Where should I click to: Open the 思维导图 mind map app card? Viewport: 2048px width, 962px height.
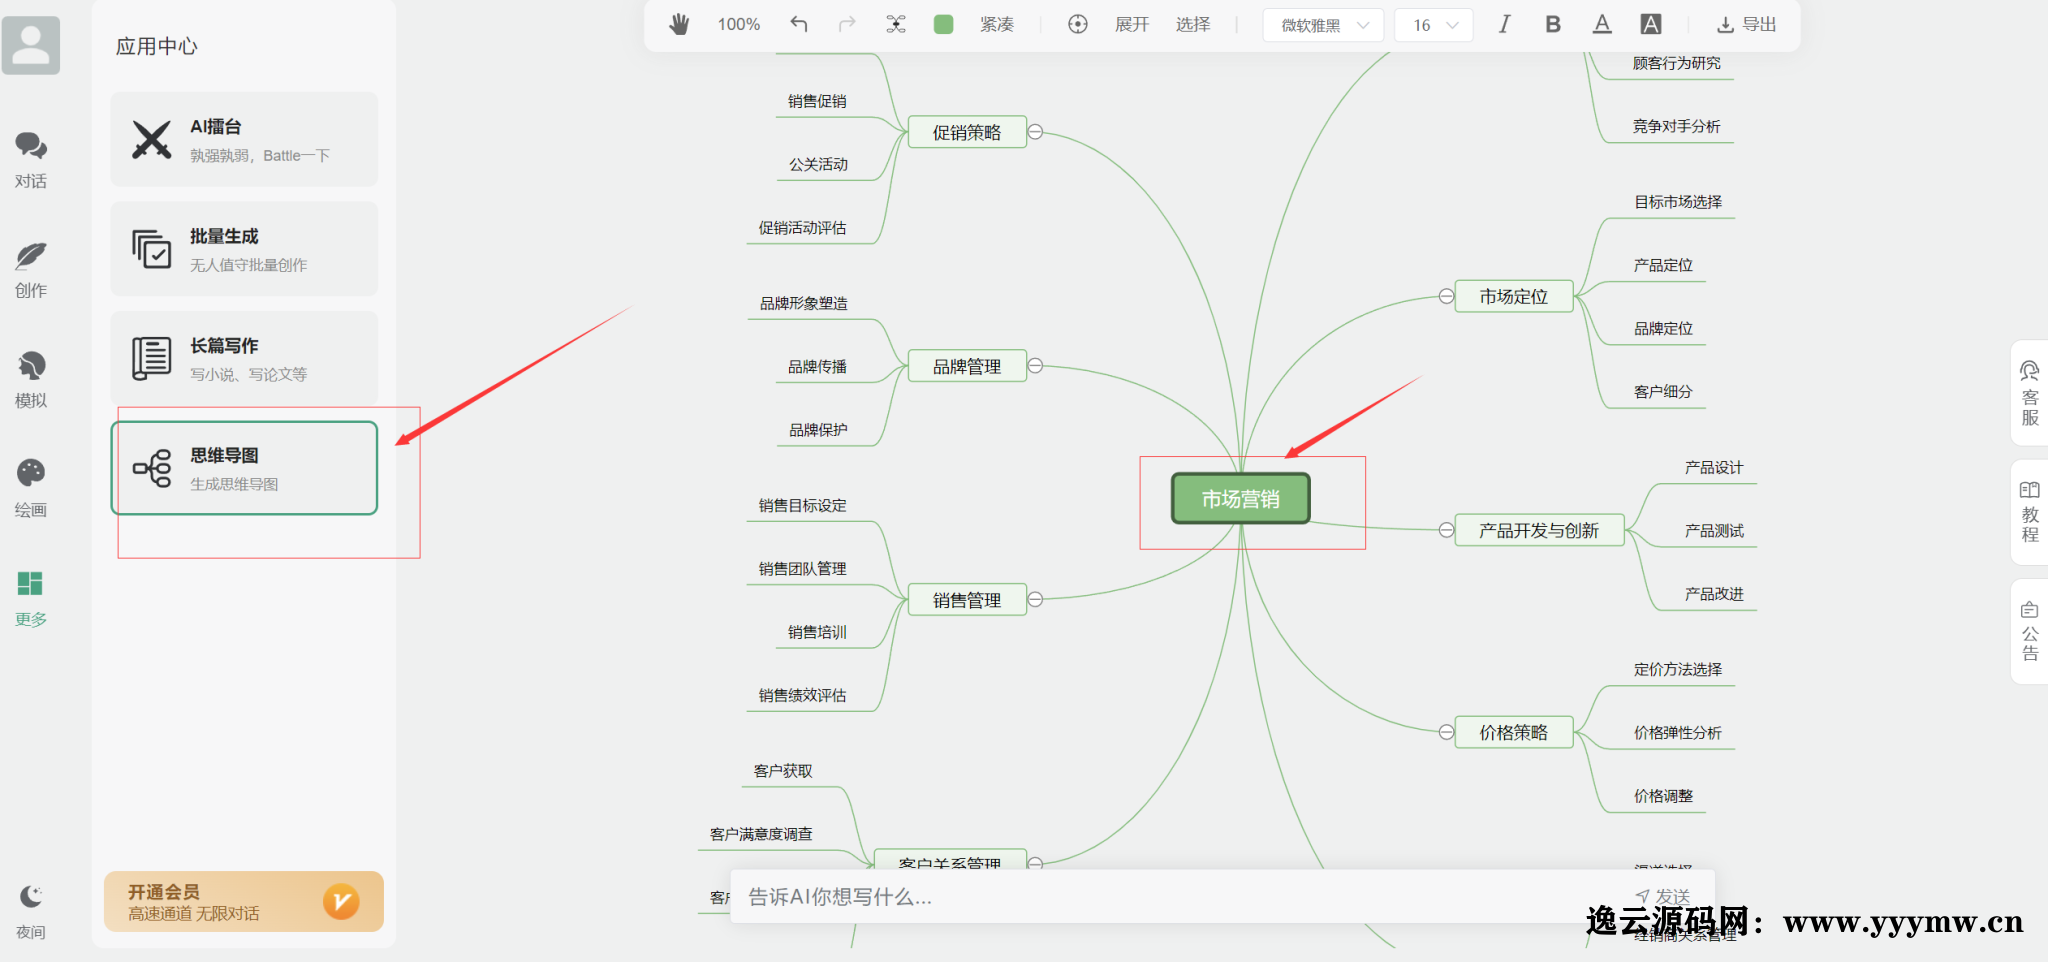click(x=244, y=468)
